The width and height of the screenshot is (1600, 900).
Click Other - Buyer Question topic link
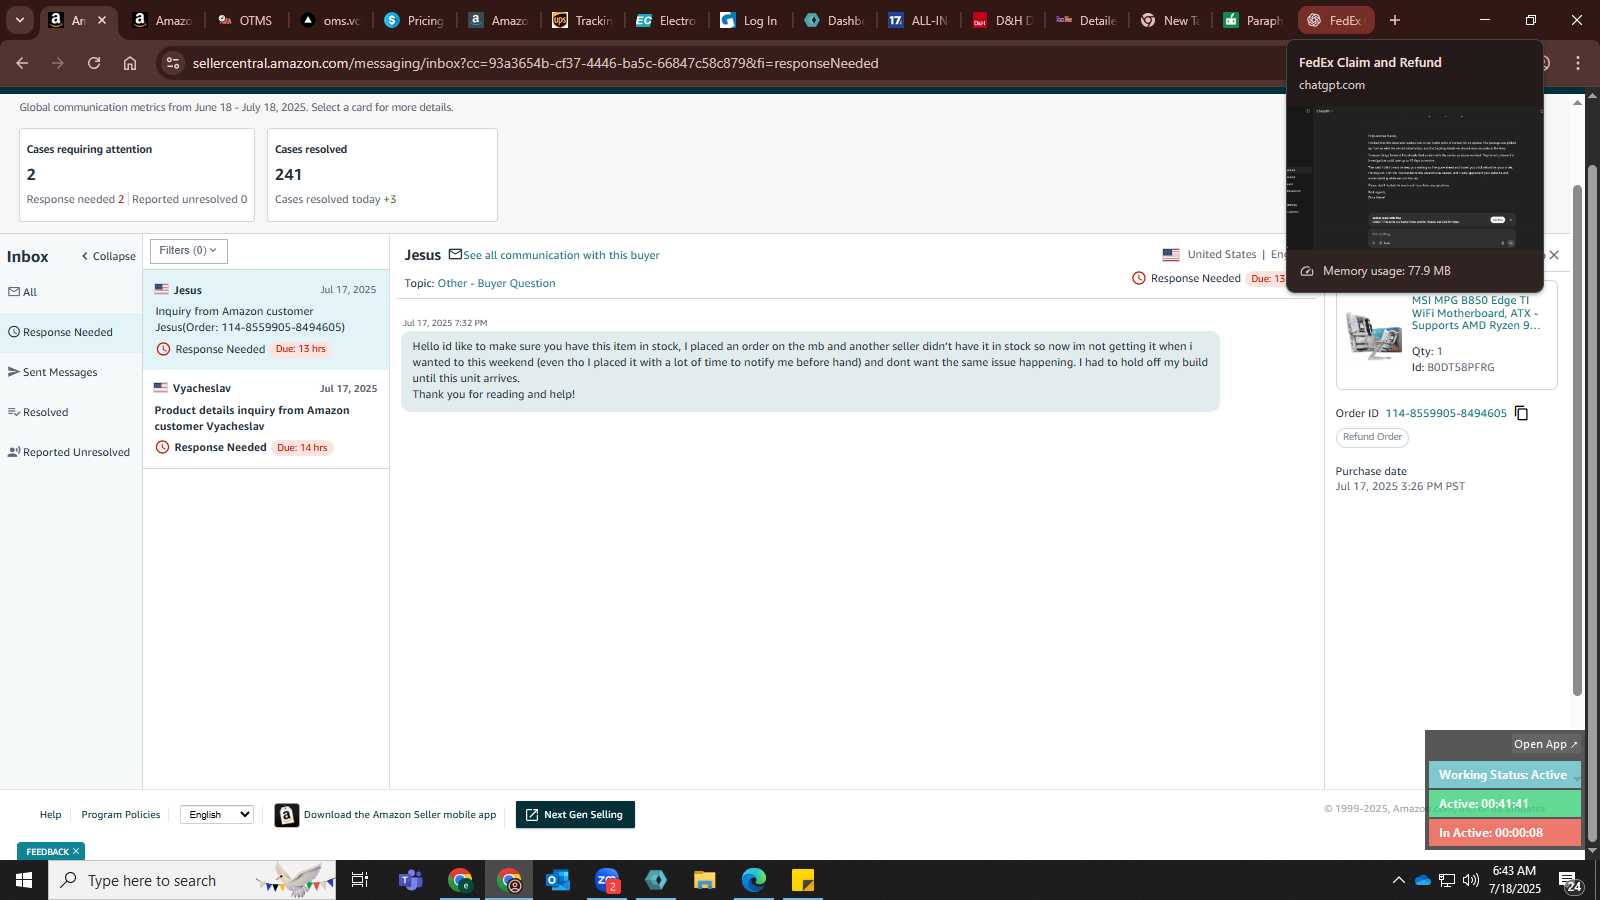pos(496,283)
